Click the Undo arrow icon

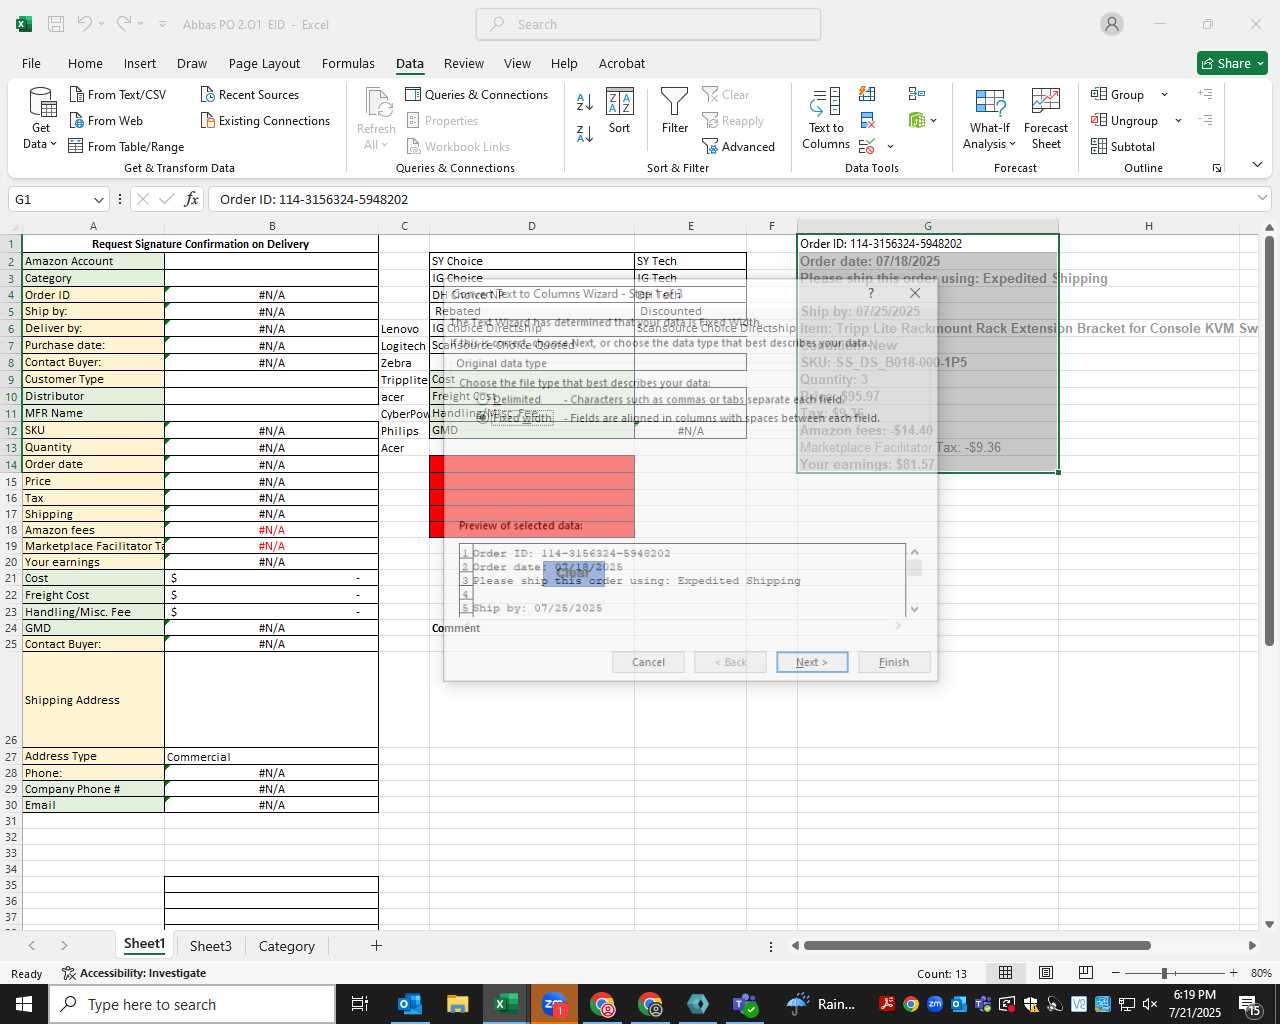[85, 24]
